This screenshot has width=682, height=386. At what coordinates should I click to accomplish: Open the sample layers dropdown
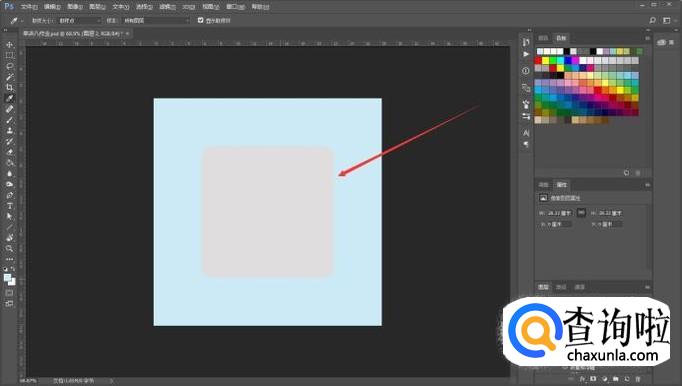(157, 20)
